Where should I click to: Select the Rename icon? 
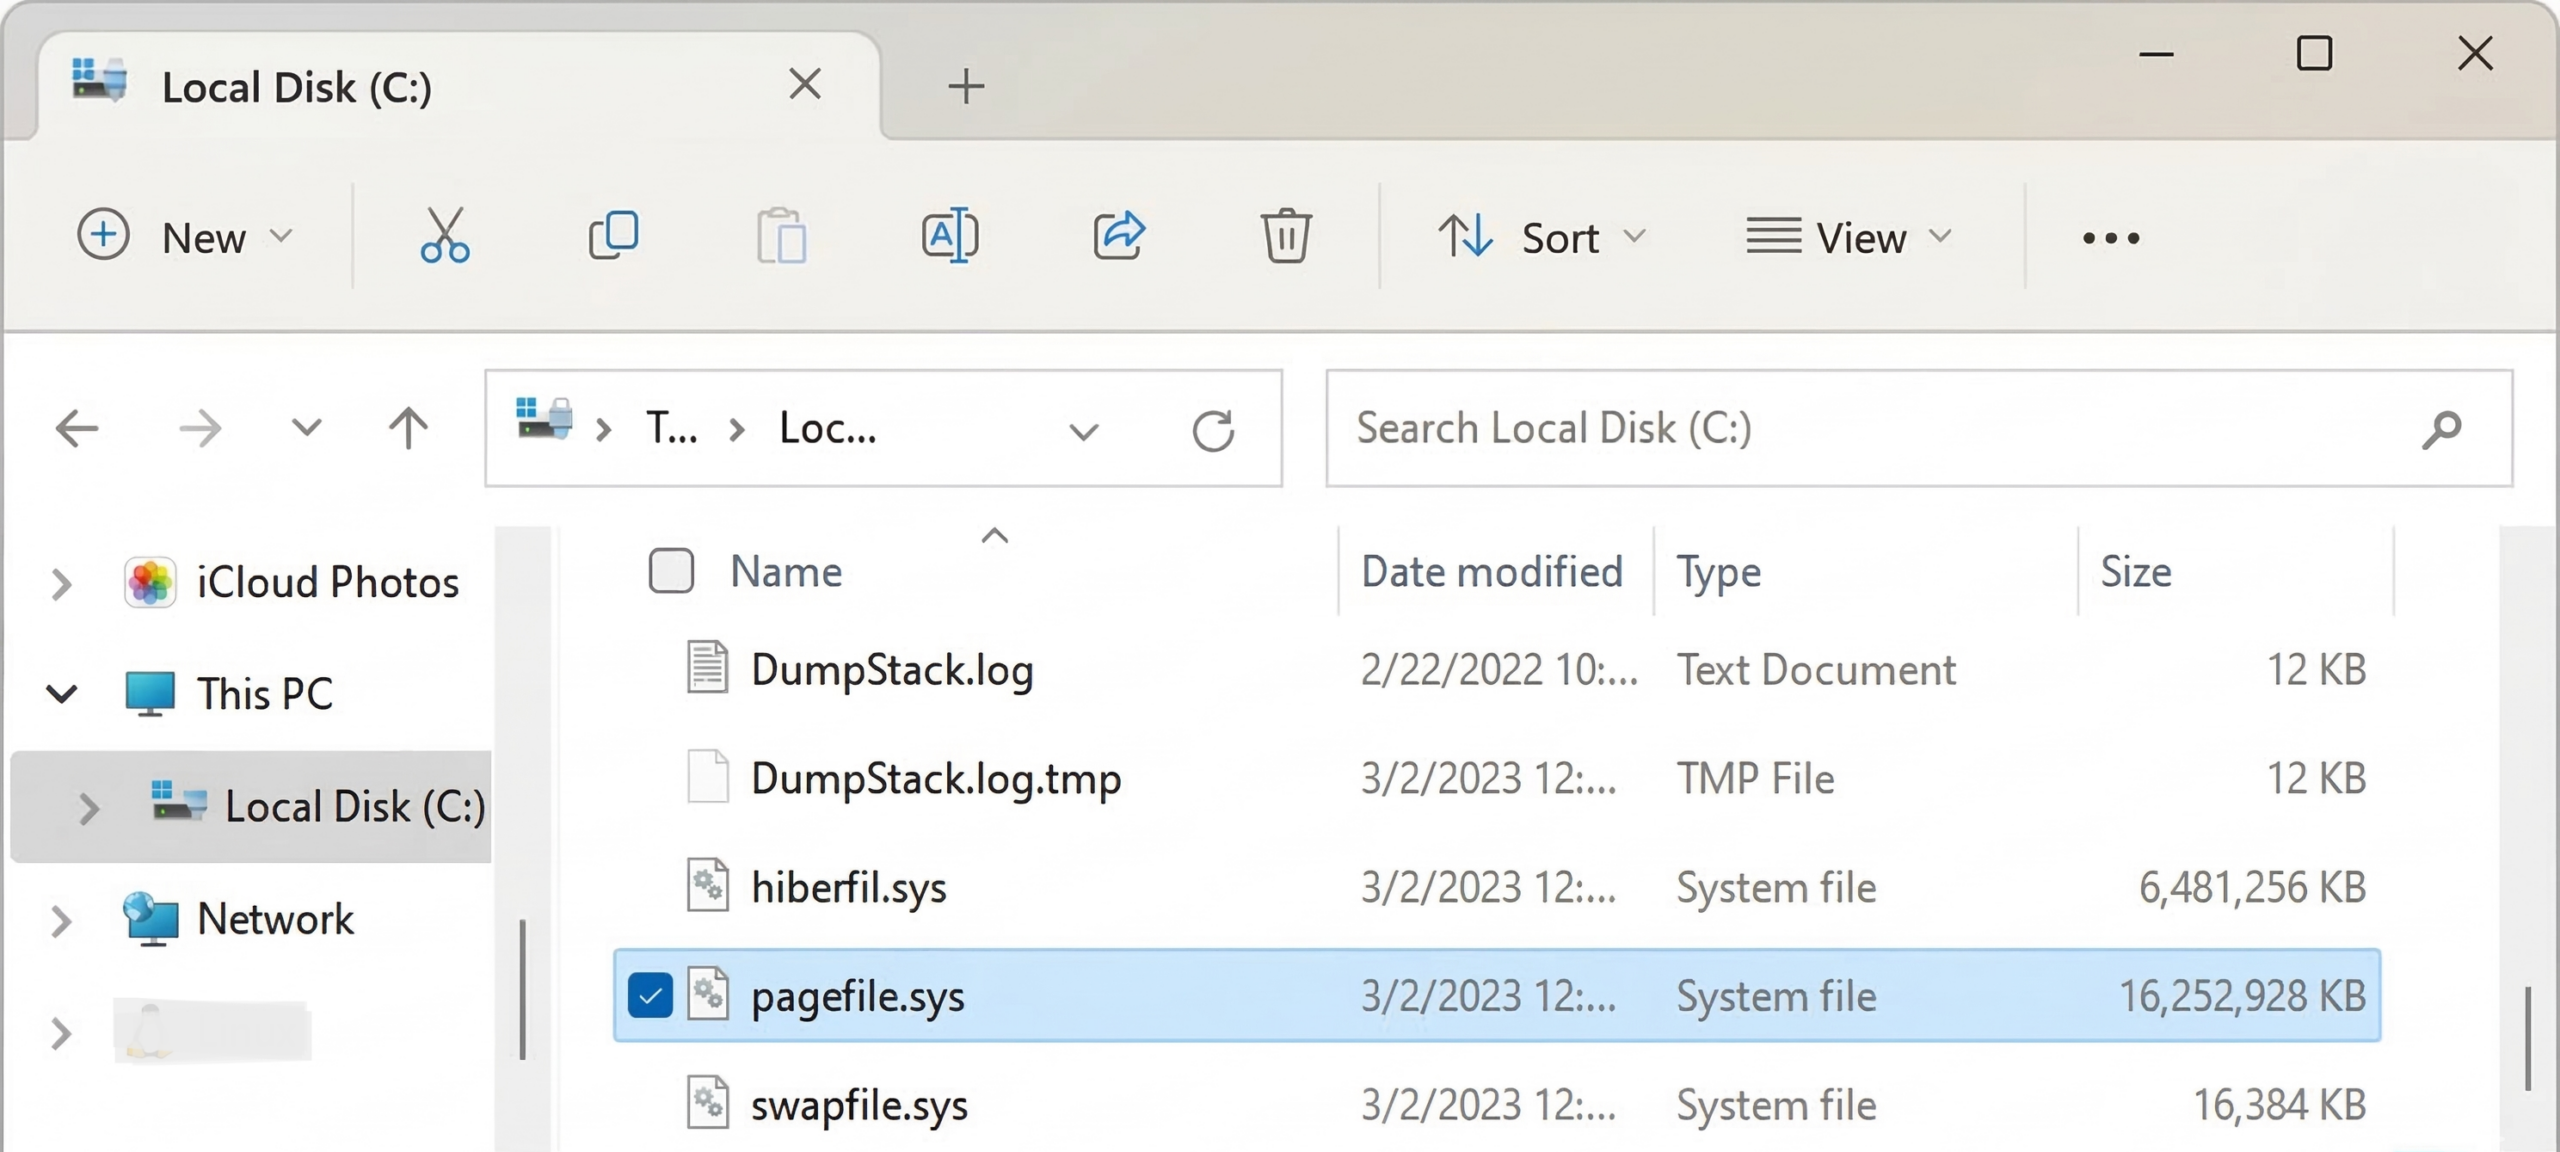pos(951,236)
